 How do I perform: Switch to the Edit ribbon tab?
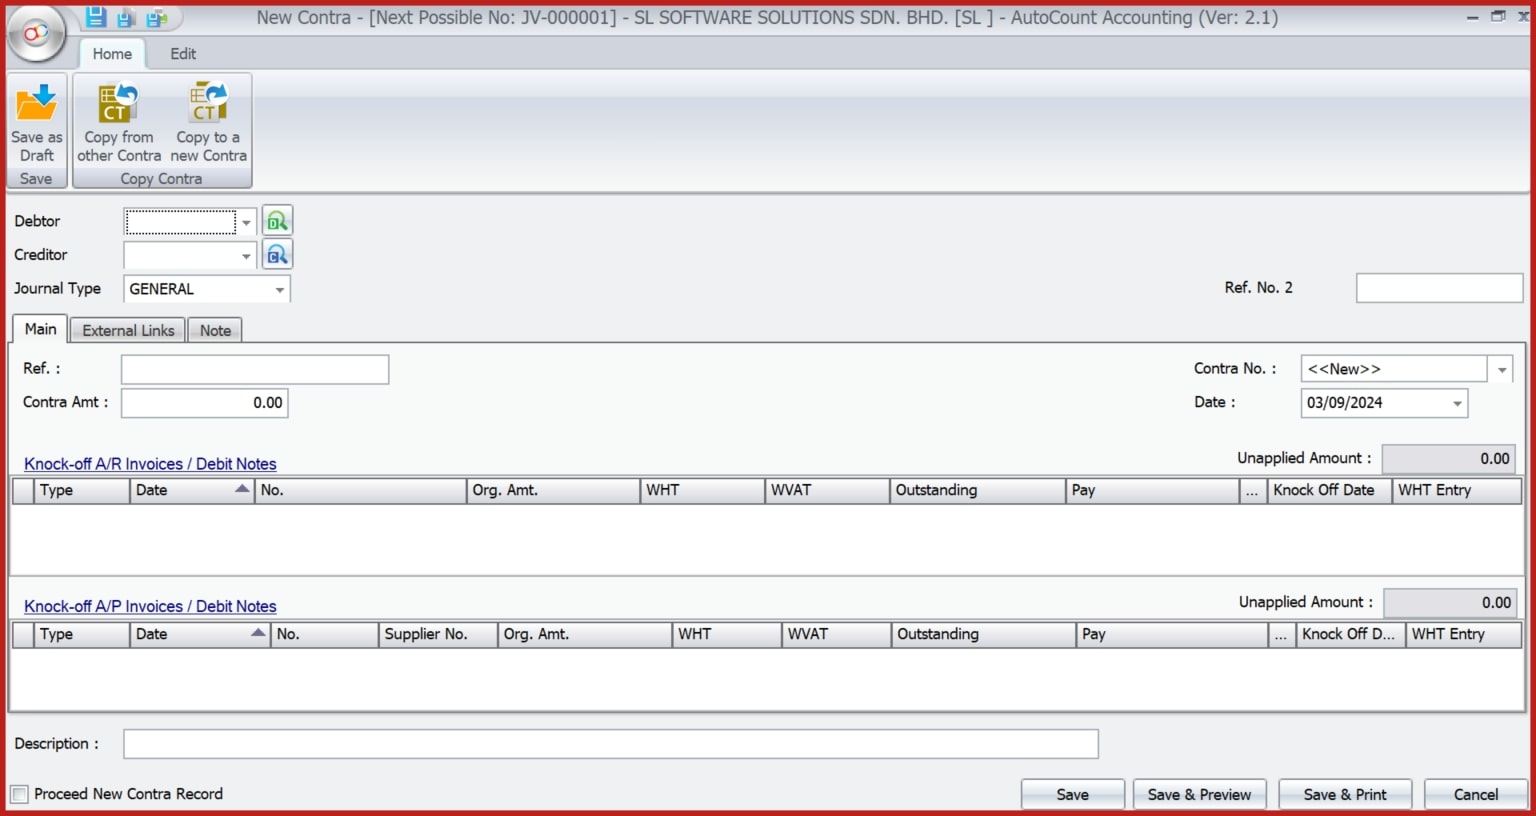pyautogui.click(x=182, y=53)
